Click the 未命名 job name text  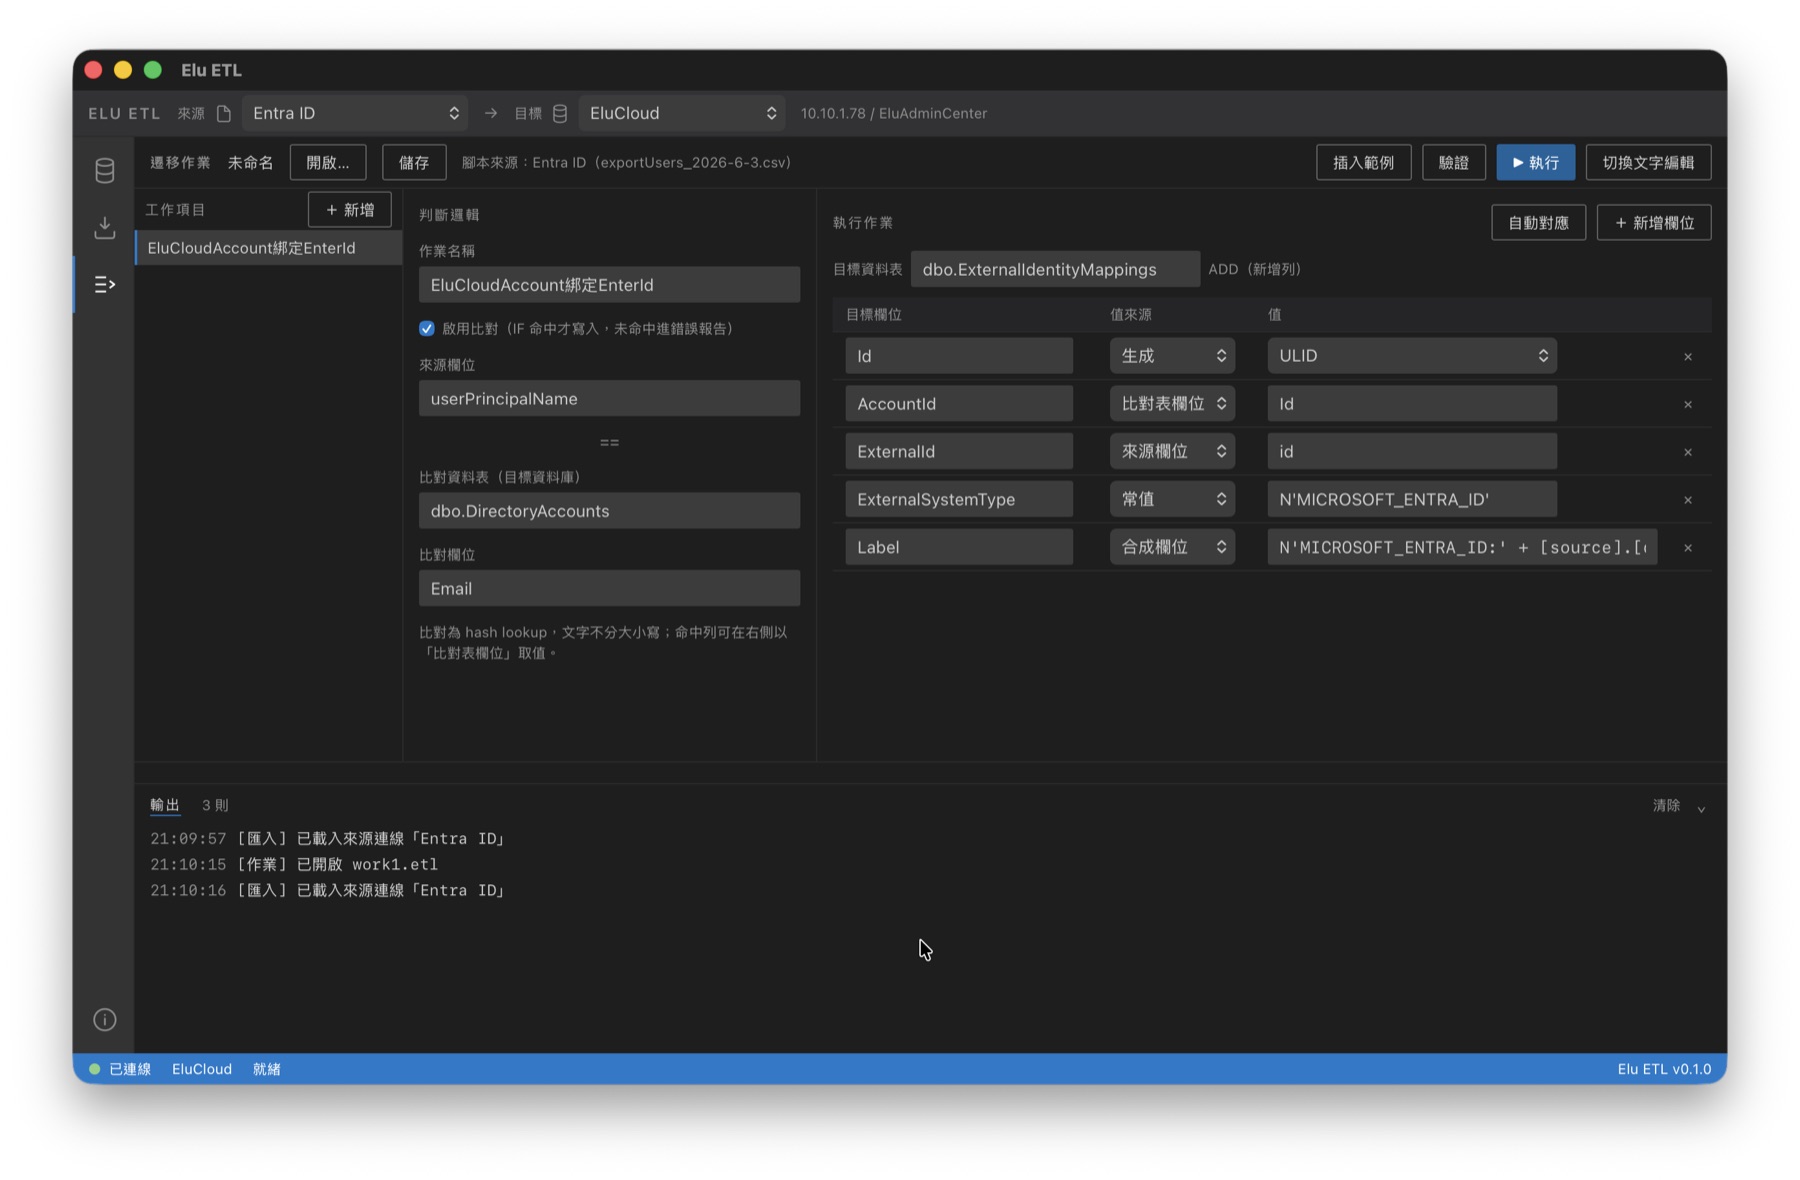pyautogui.click(x=250, y=163)
